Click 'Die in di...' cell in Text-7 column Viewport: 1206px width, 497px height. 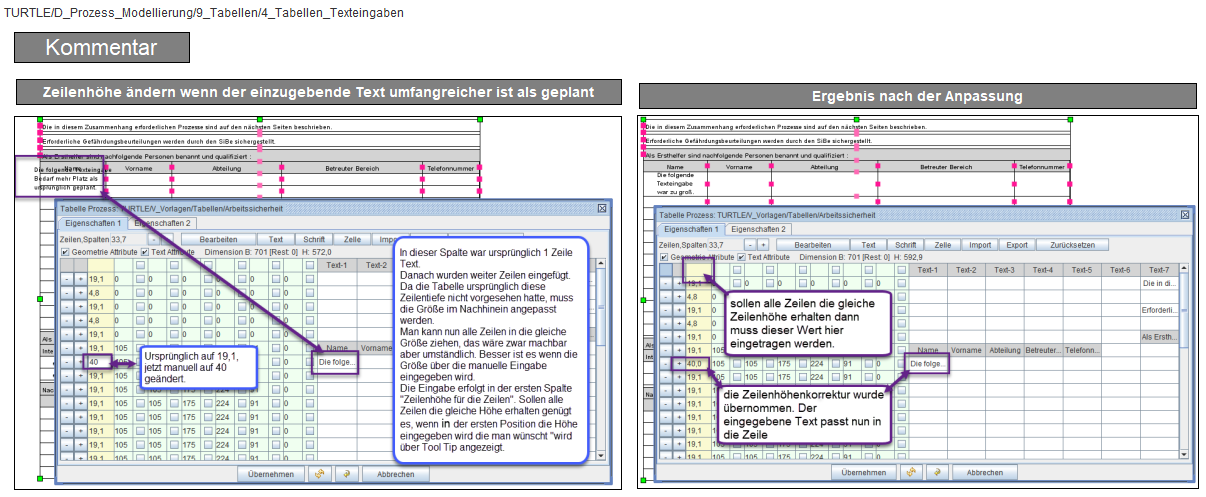click(1158, 284)
